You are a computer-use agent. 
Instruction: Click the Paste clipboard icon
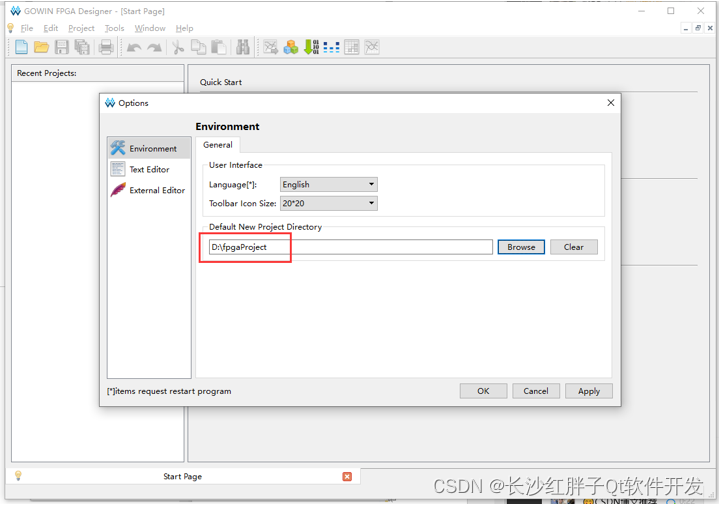tap(218, 47)
